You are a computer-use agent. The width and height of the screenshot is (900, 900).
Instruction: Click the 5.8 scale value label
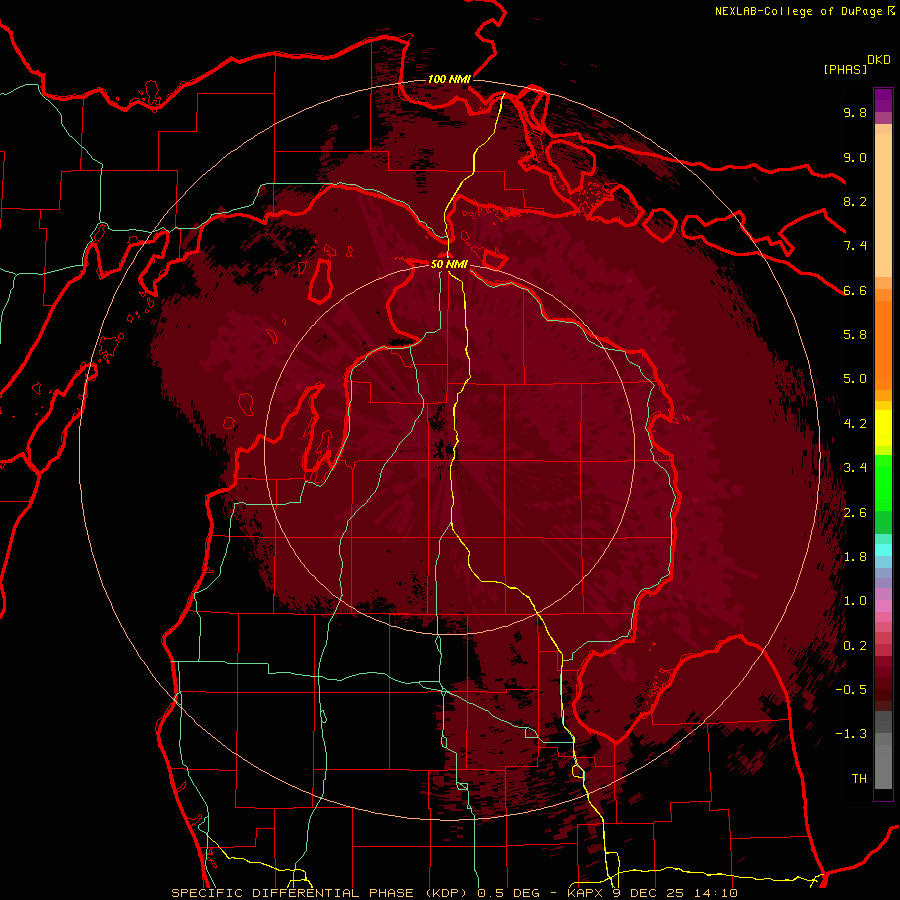[855, 335]
